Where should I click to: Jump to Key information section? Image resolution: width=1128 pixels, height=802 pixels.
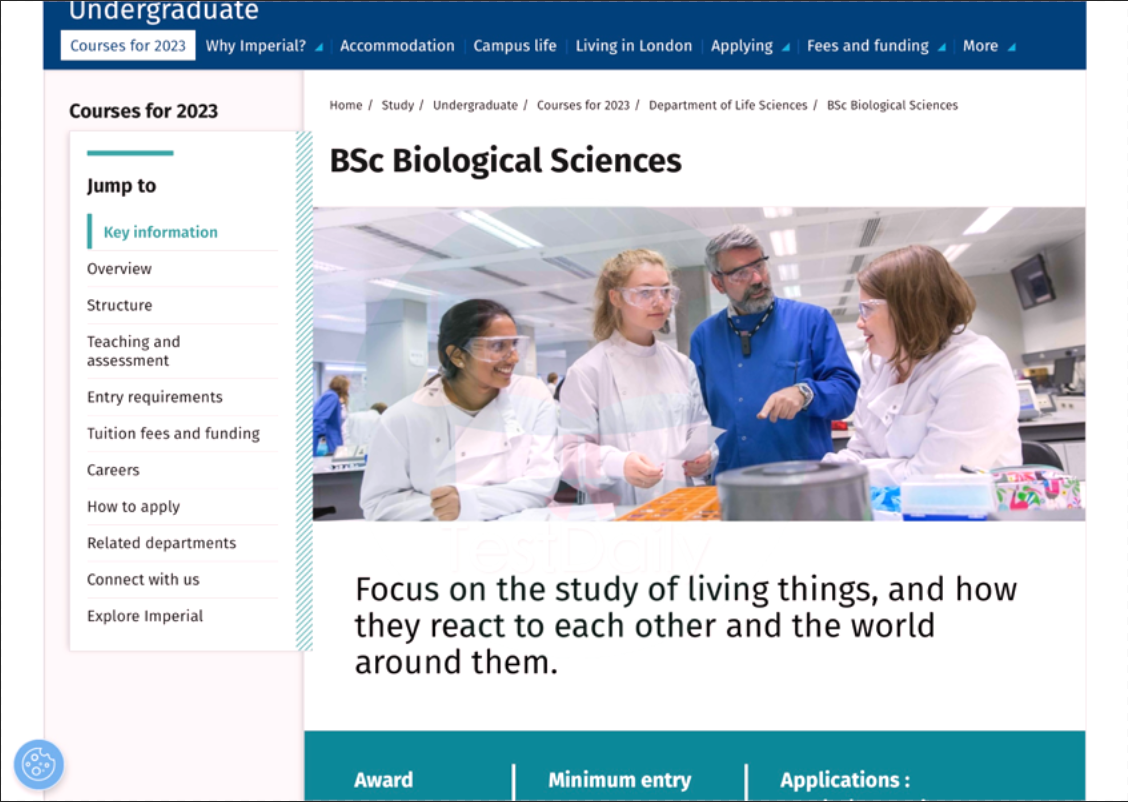coord(160,232)
